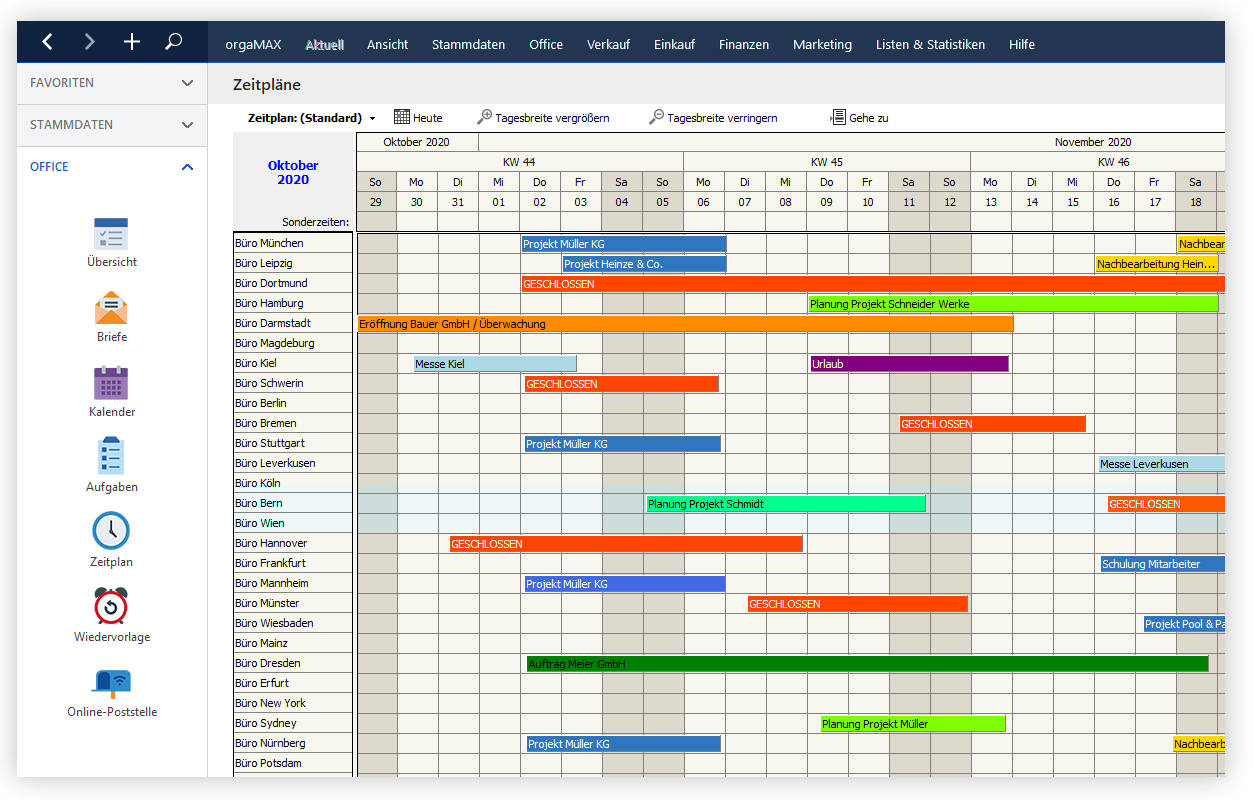Screen dimensions: 1253x801
Task: Open the Listen & Statistiken menu
Action: (x=930, y=44)
